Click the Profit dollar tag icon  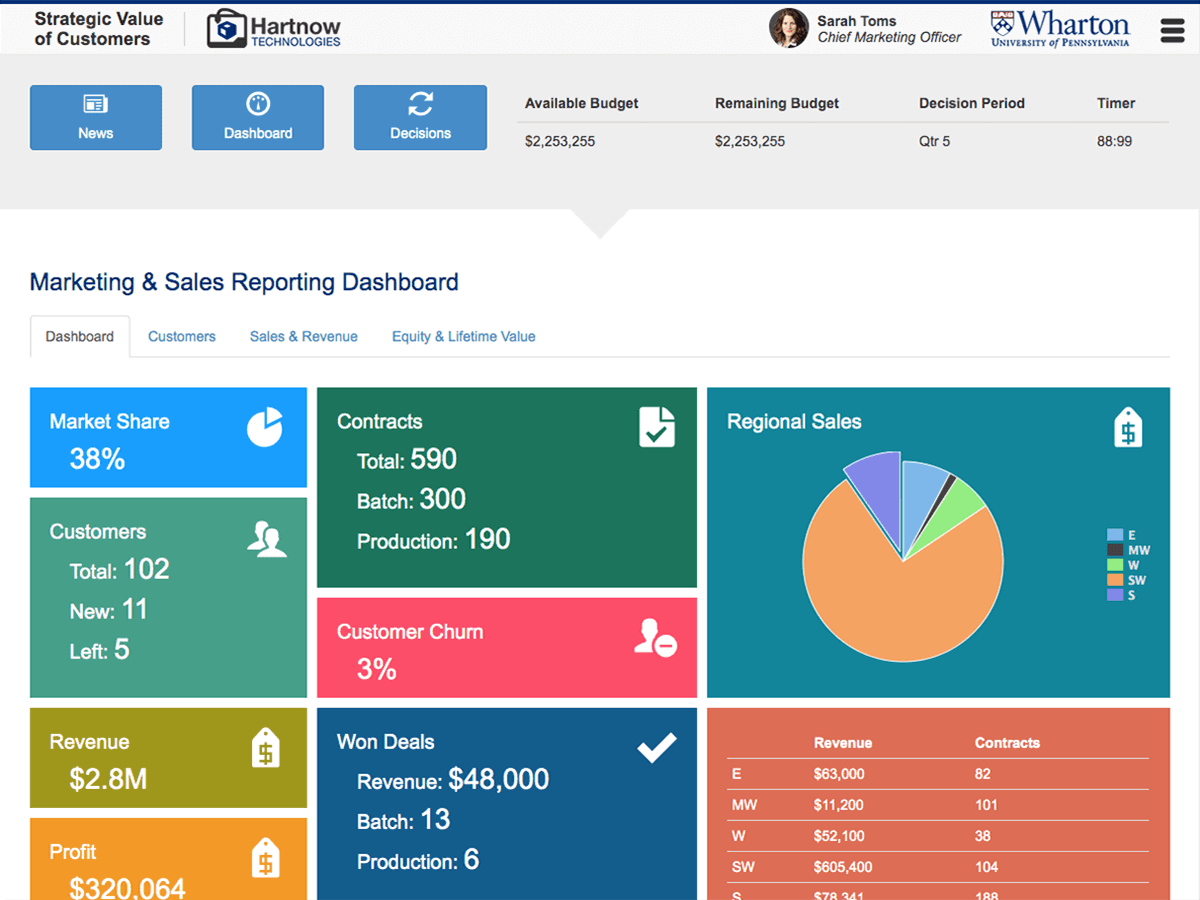[265, 858]
